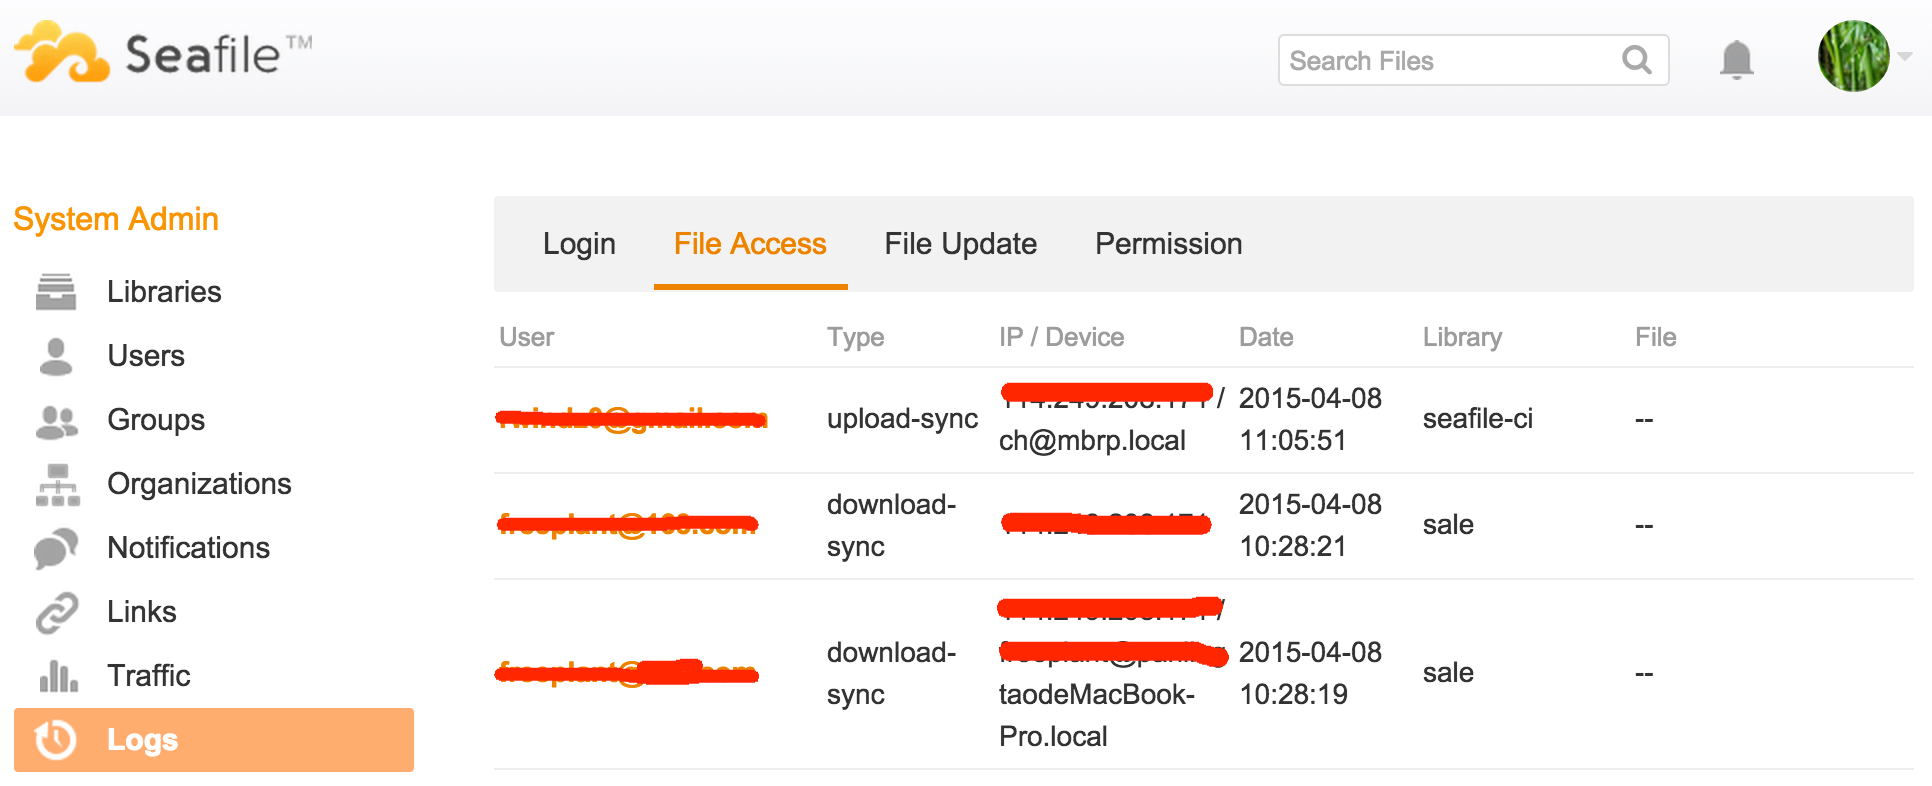Click the Notifications speech bubble icon
The image size is (1932, 786).
click(x=56, y=548)
